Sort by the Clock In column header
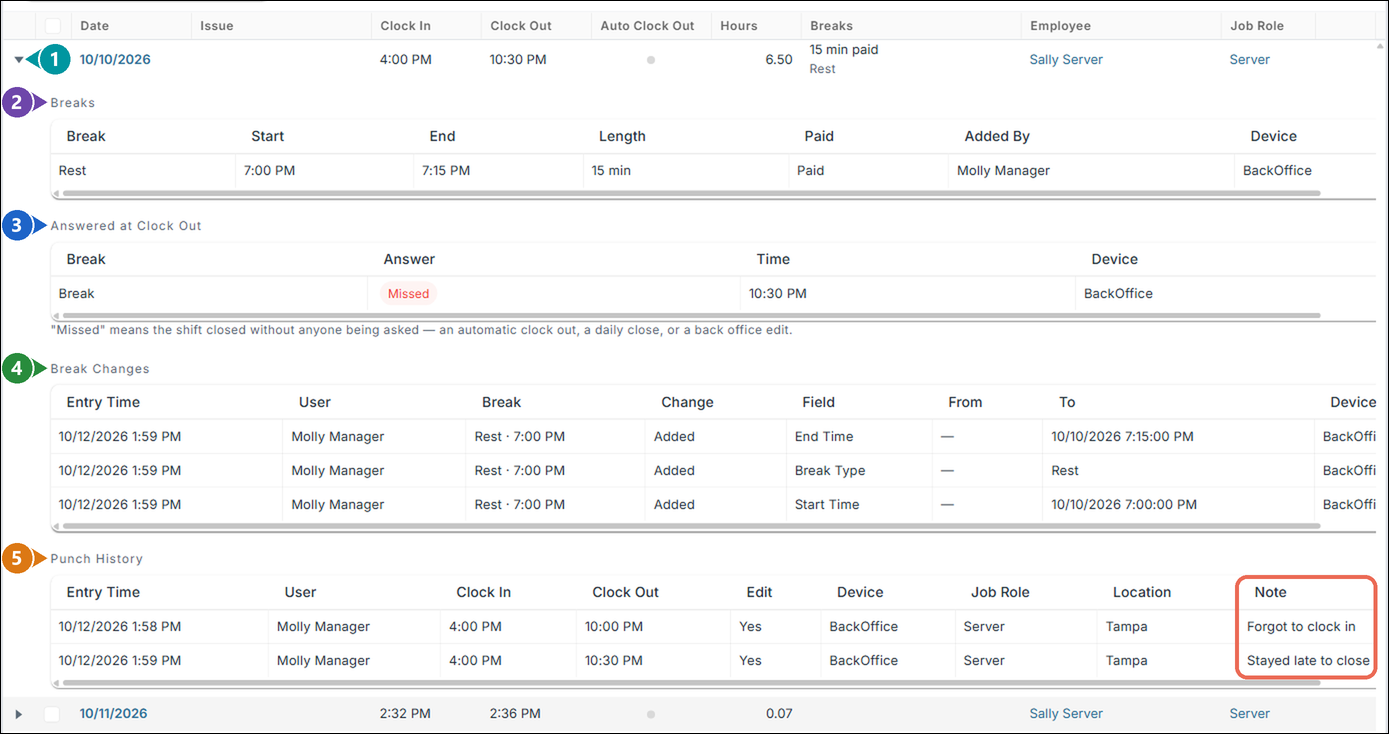The image size is (1389, 734). pyautogui.click(x=405, y=26)
